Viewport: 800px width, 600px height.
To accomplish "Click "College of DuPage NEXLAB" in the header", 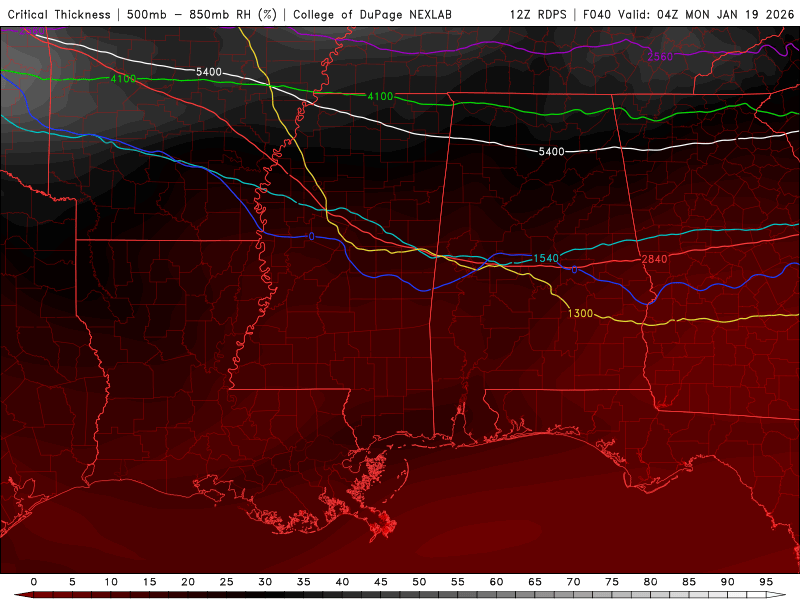I will coord(372,15).
